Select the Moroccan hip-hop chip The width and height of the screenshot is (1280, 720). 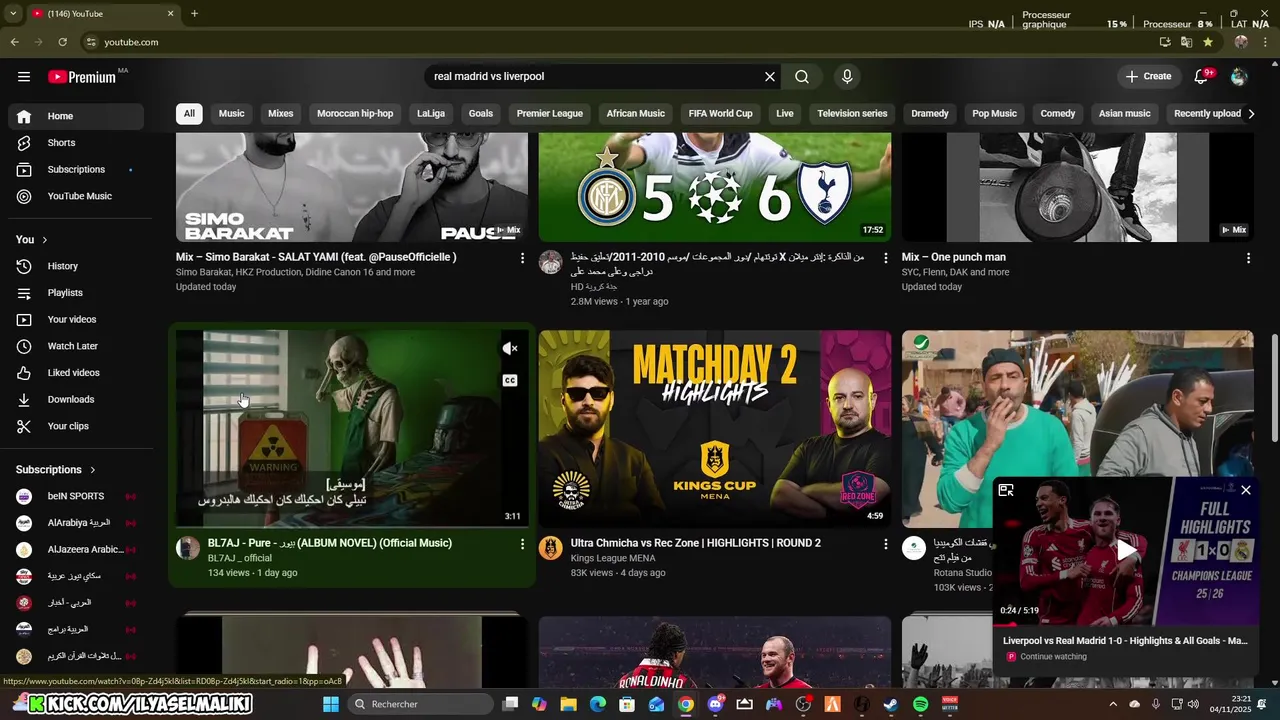click(x=355, y=114)
